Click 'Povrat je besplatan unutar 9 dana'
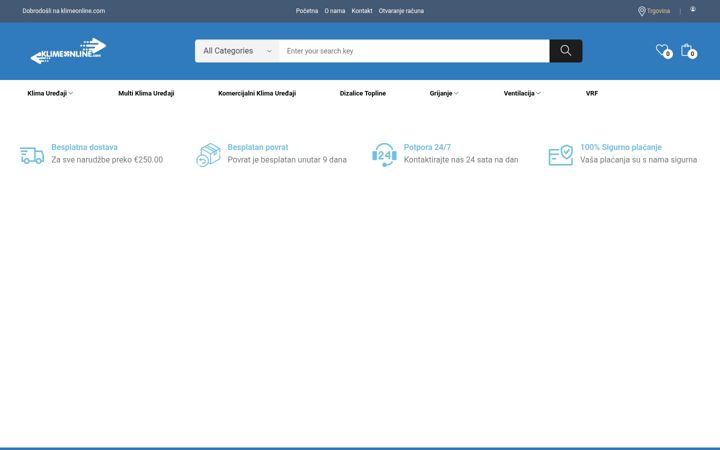The image size is (720, 450). [x=287, y=160]
